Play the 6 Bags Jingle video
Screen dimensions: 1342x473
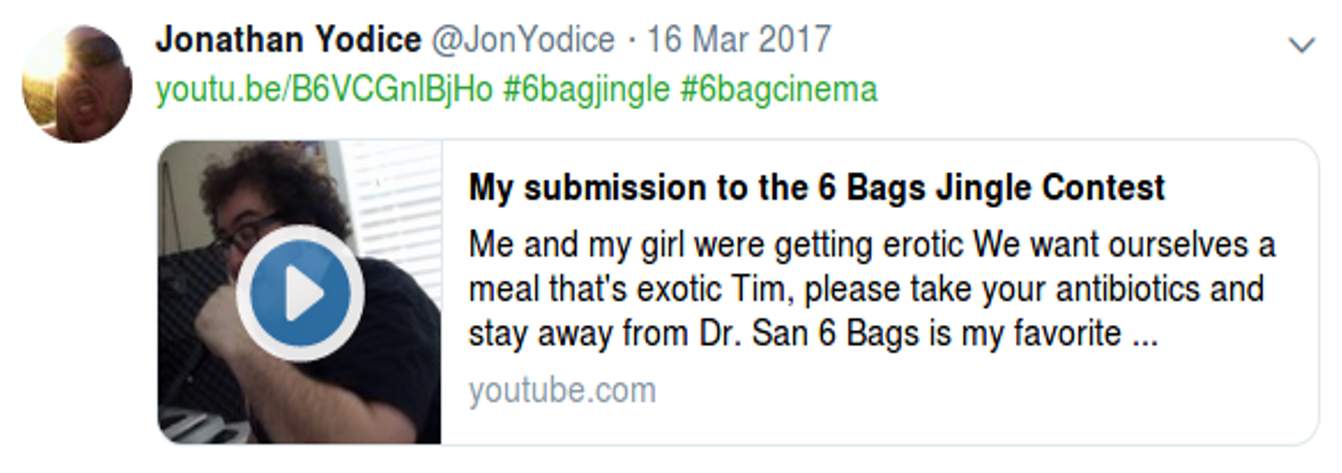click(x=300, y=293)
